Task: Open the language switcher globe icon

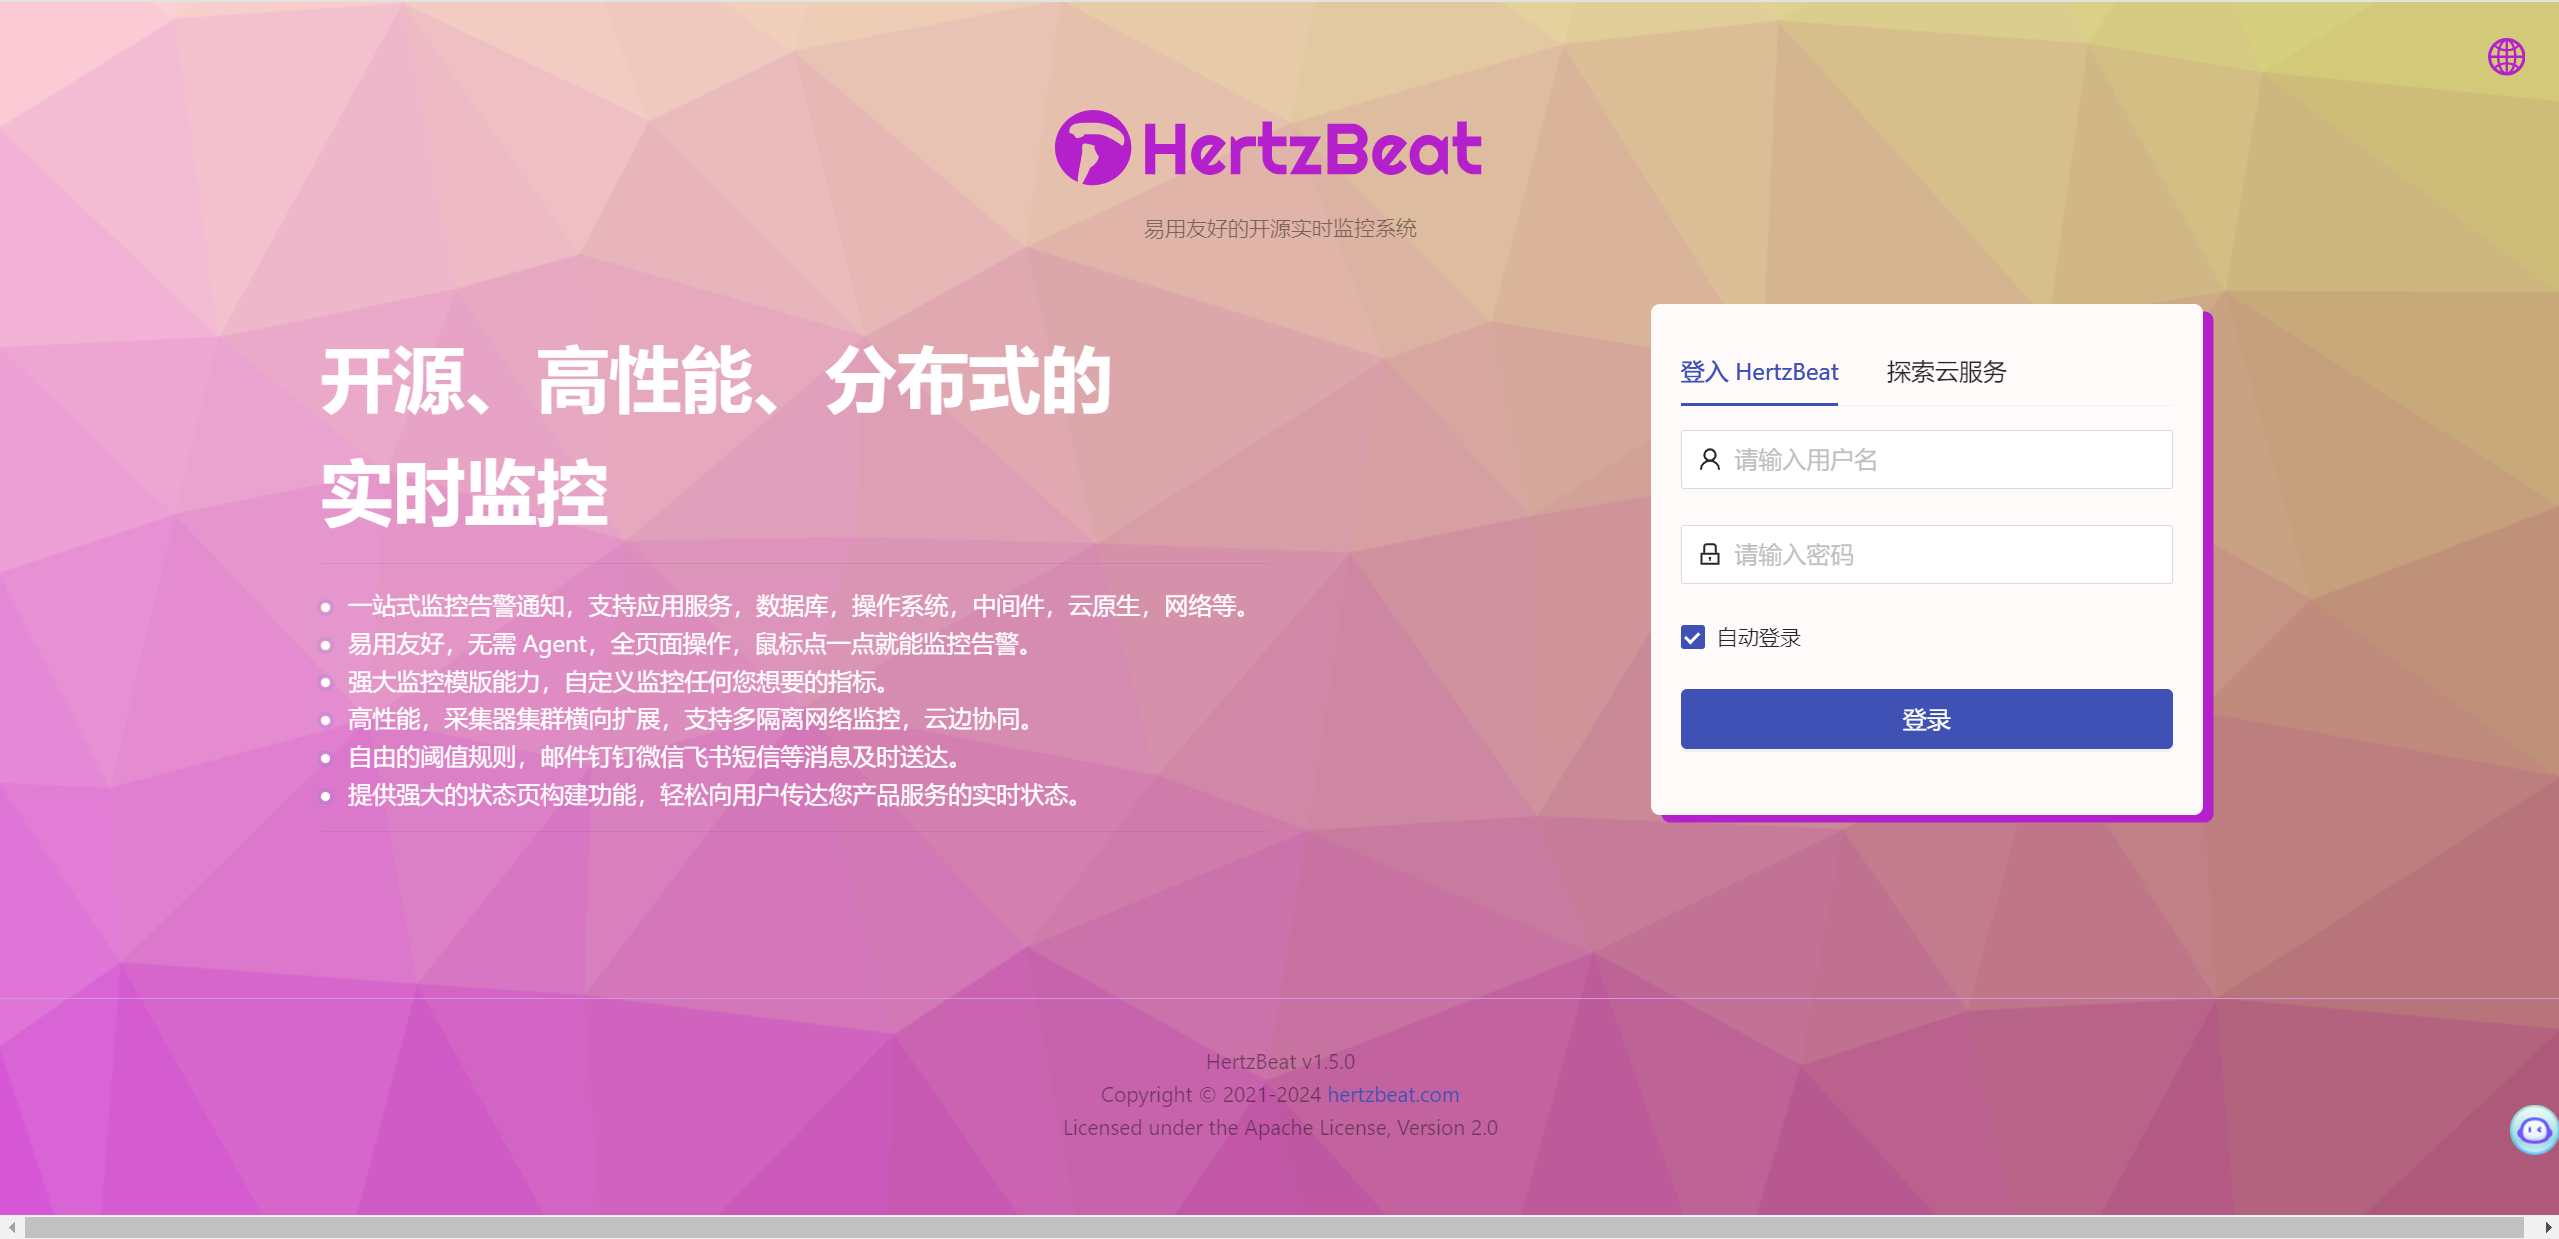Action: pos(2506,57)
